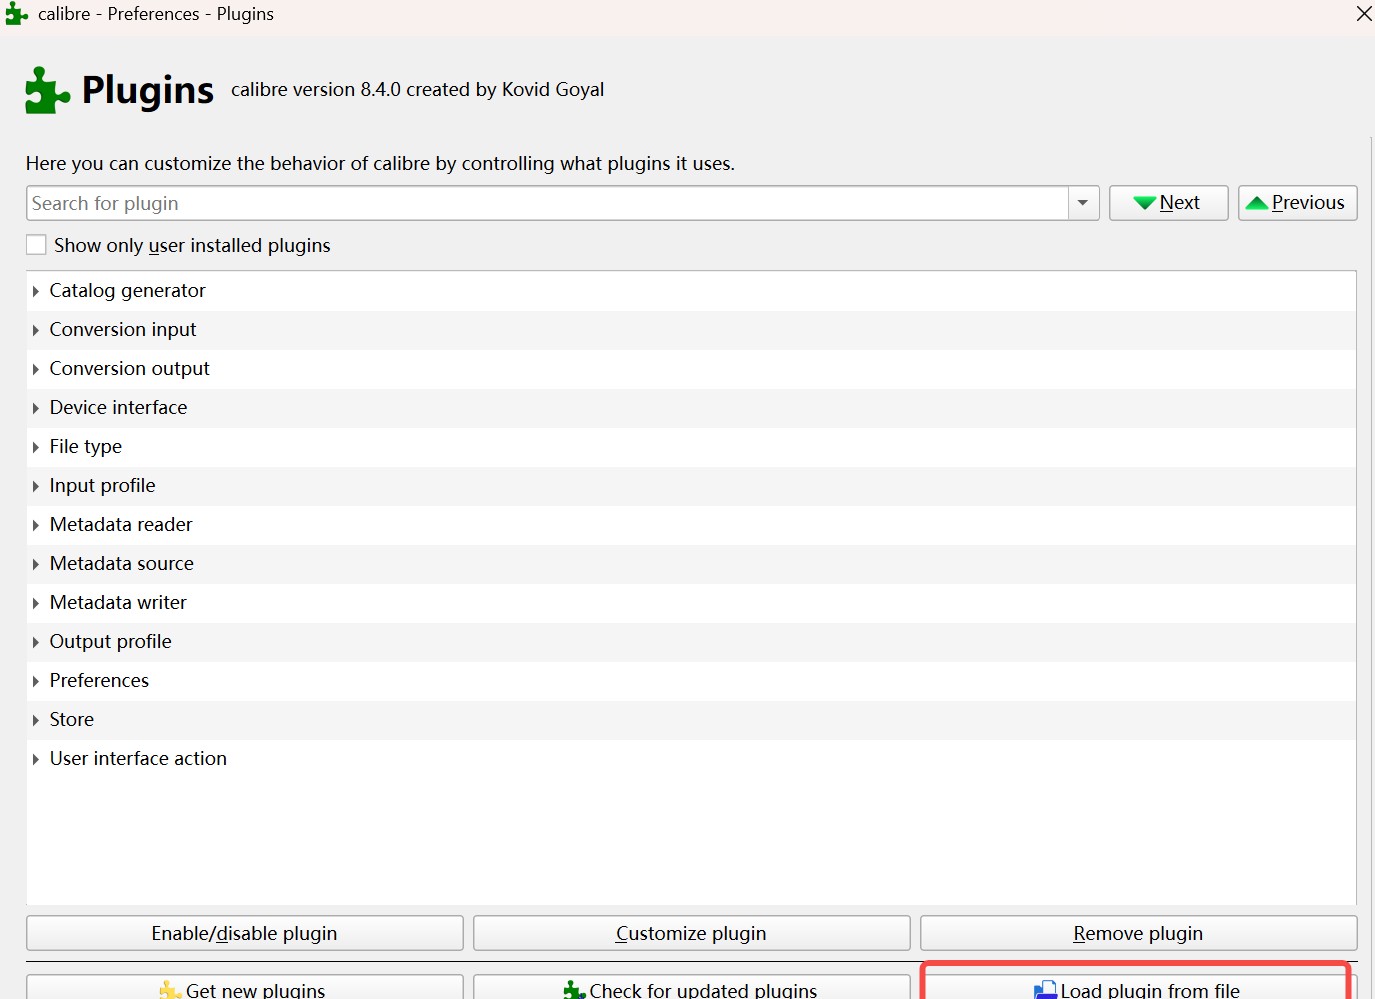Select the Output profile row text
Screen dimensions: 1375x999
coord(110,642)
